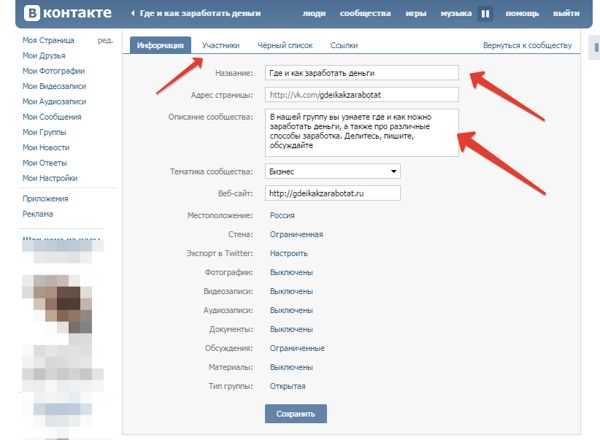Change Материалы setting Выключены

click(x=292, y=367)
